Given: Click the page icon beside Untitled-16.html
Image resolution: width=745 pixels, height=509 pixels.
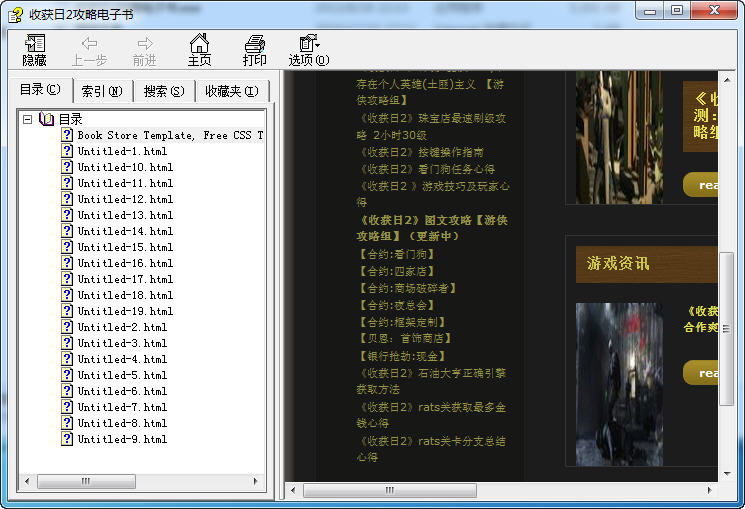Looking at the screenshot, I should [67, 263].
